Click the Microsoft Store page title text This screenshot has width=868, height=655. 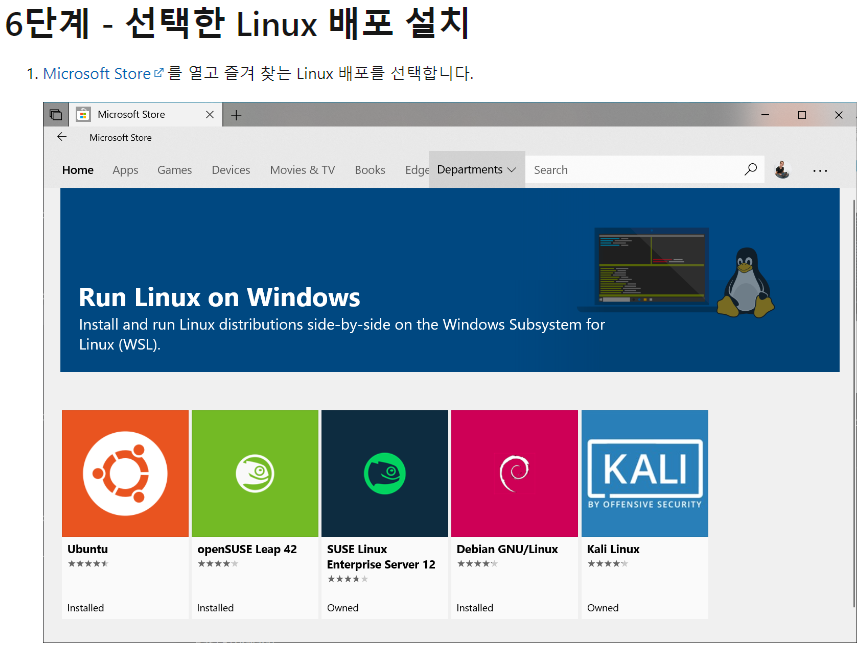click(x=120, y=137)
